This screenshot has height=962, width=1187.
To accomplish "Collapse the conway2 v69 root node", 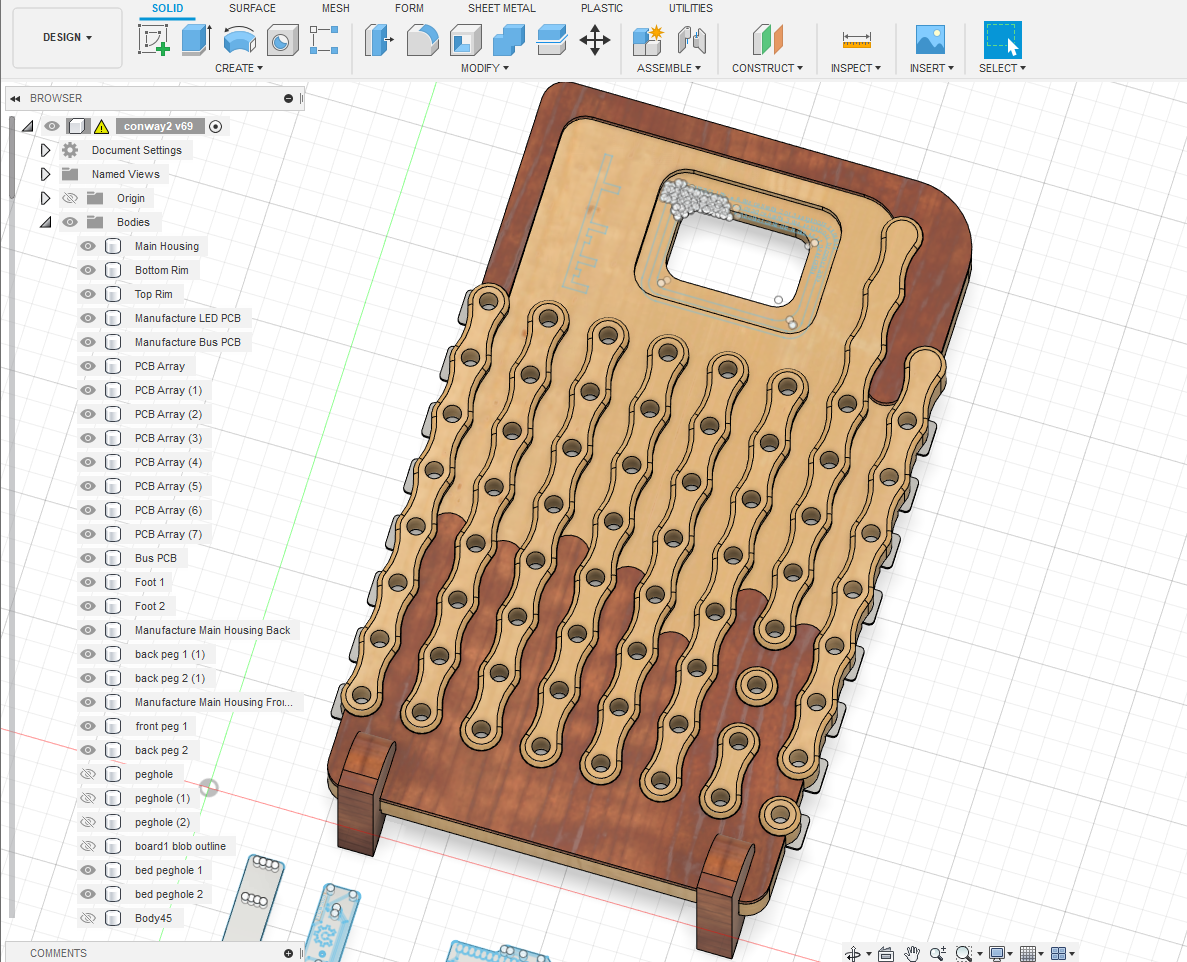I will pyautogui.click(x=28, y=126).
